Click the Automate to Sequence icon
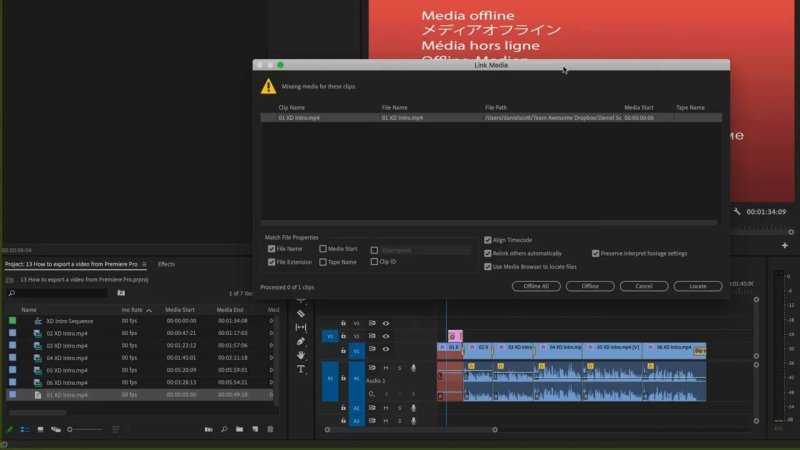 tap(209, 430)
